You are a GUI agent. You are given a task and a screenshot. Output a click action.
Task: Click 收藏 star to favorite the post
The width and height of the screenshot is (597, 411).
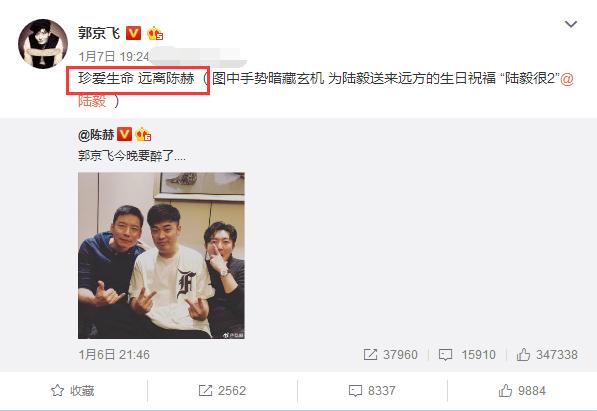click(x=73, y=391)
